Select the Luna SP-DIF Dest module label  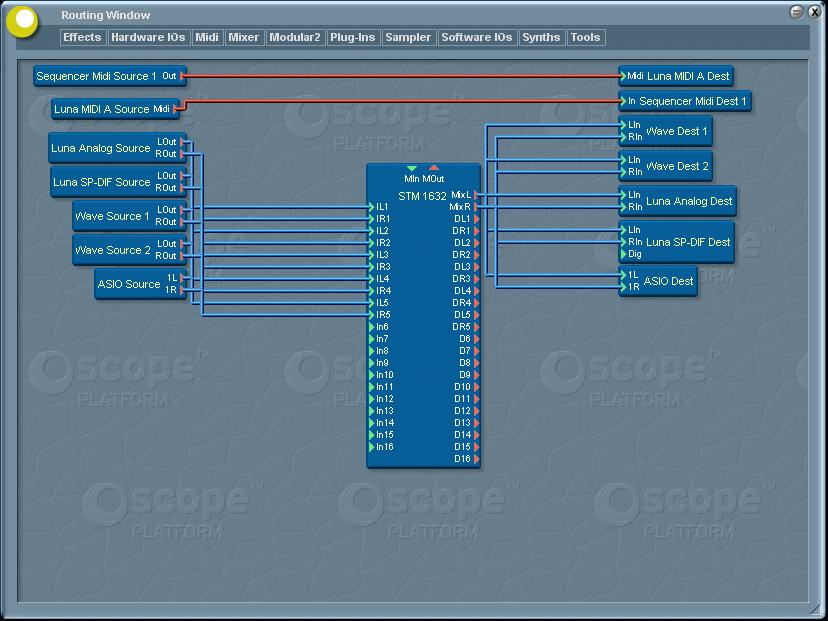(688, 242)
